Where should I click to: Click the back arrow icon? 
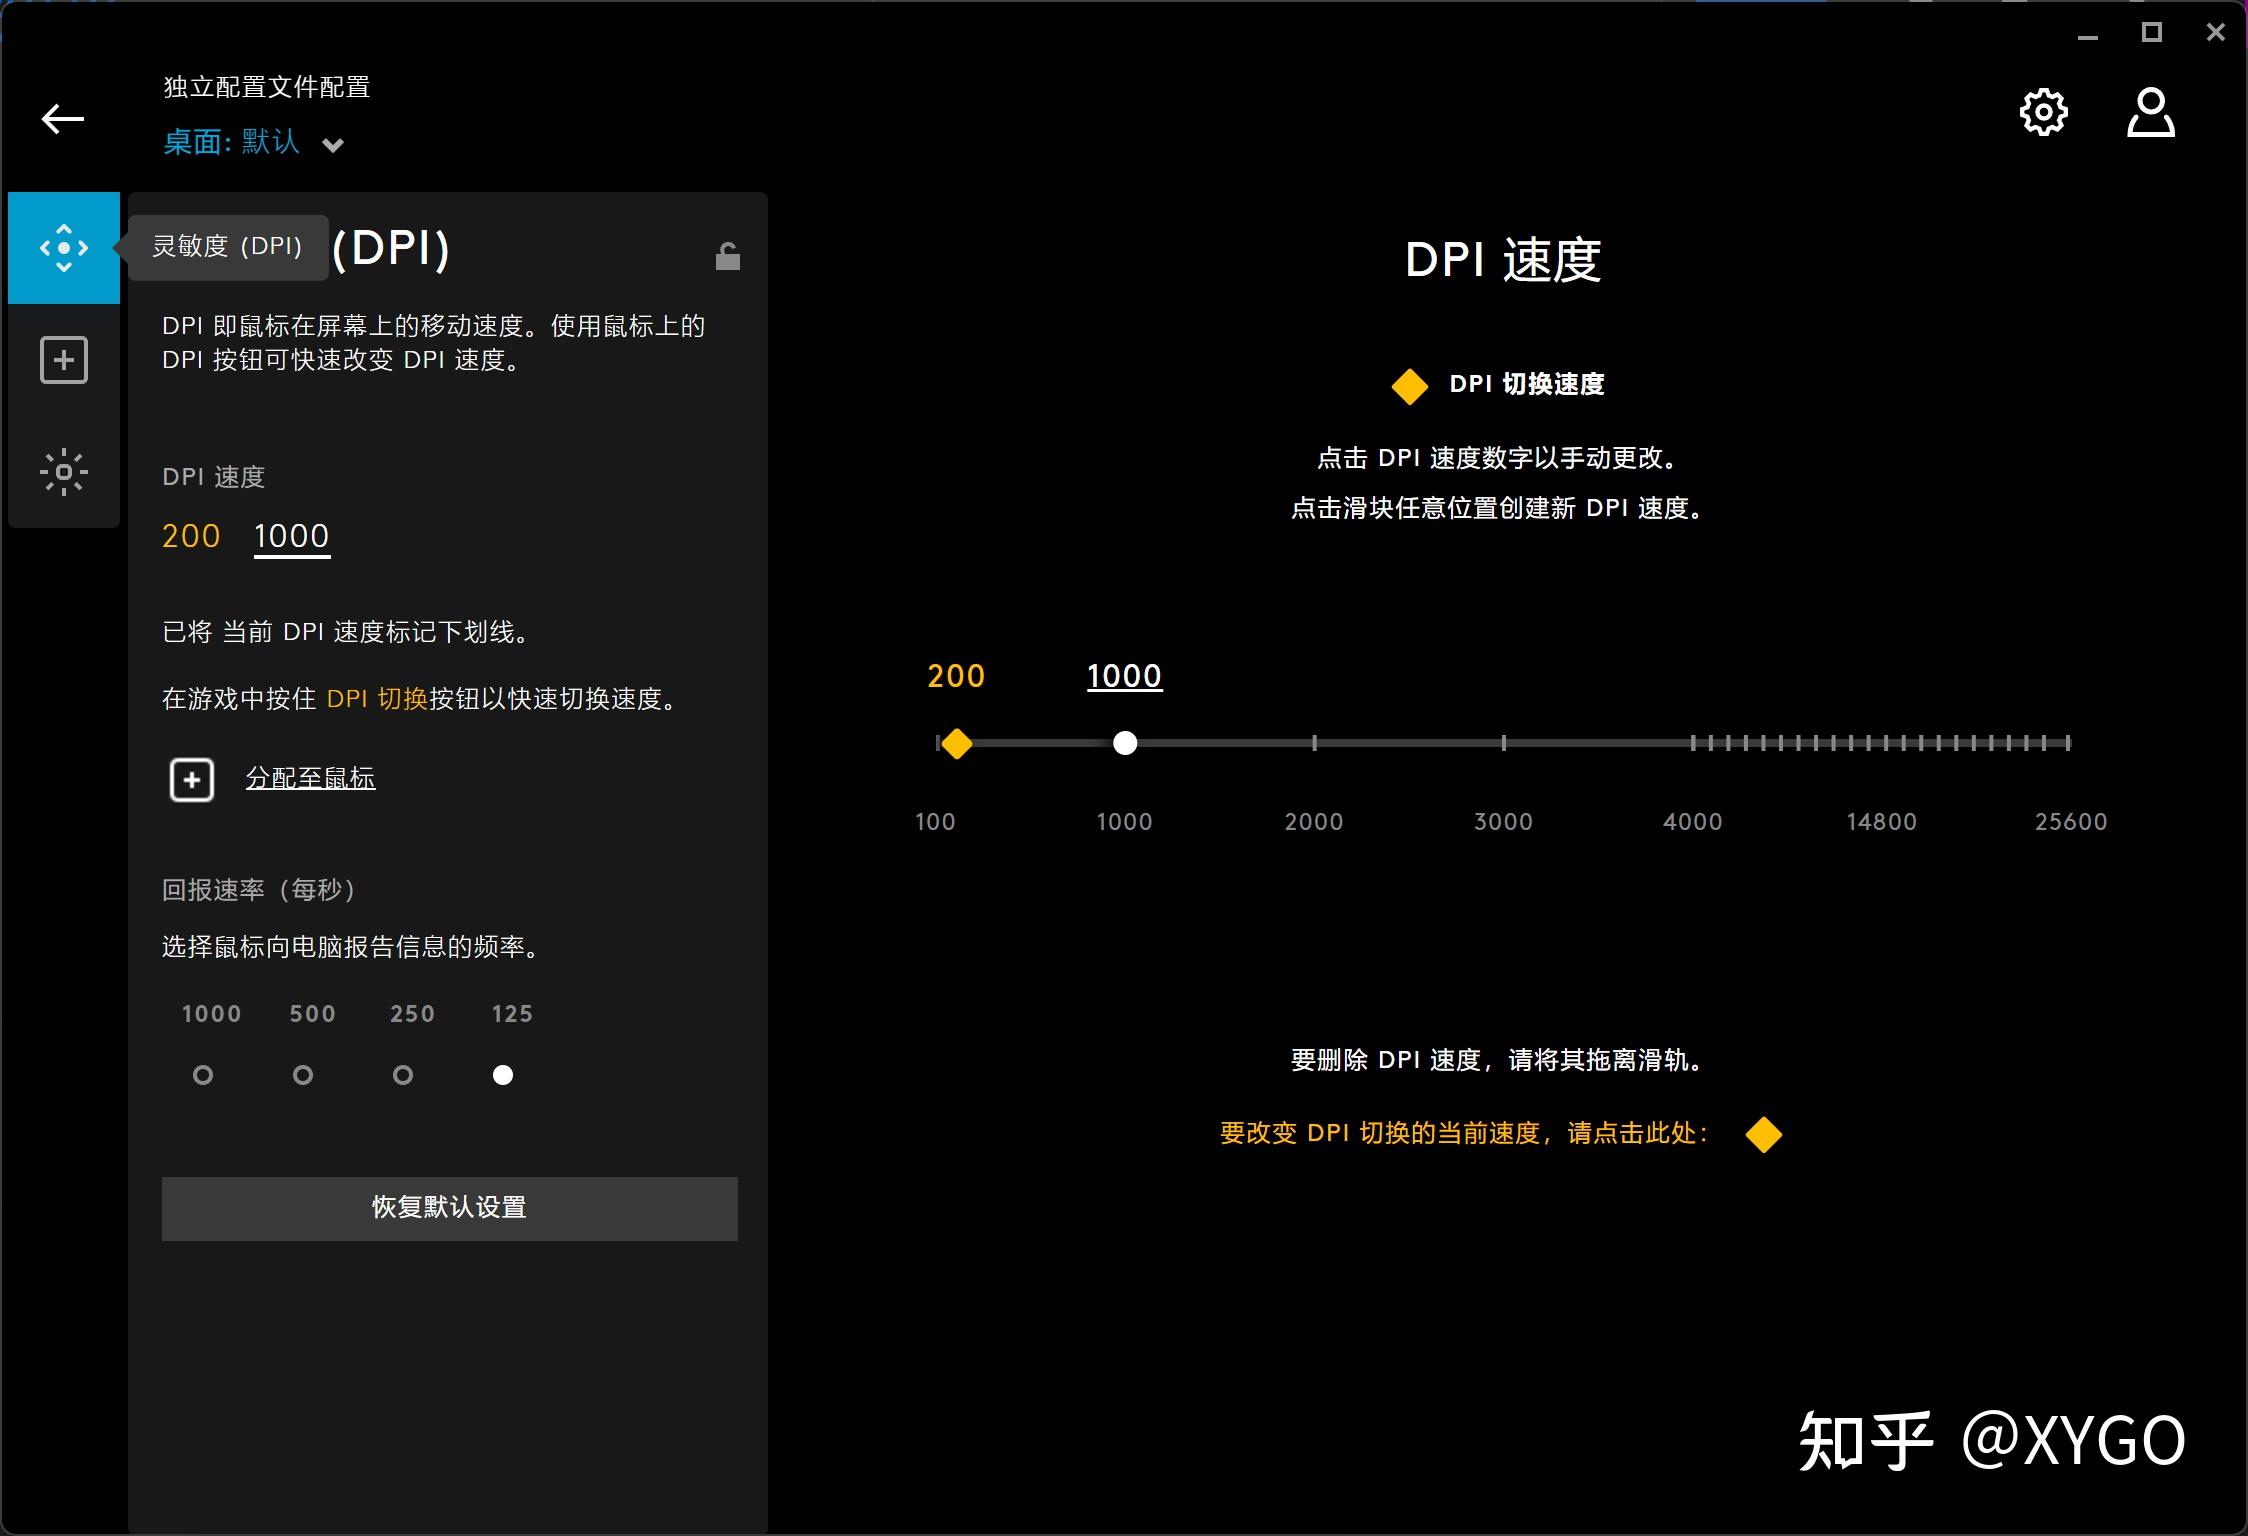(63, 118)
